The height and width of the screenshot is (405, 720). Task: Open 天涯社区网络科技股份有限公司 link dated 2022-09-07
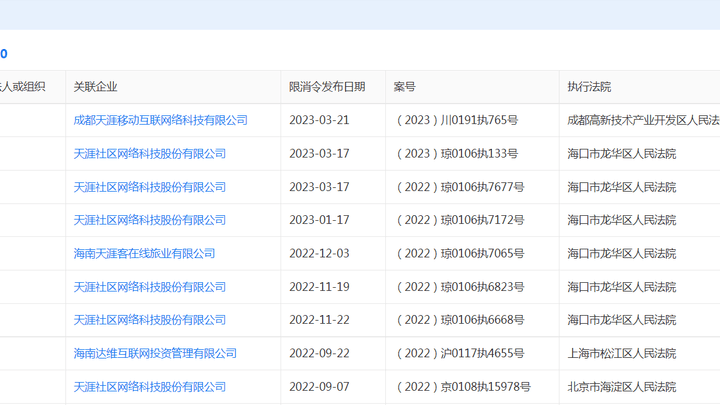click(150, 387)
